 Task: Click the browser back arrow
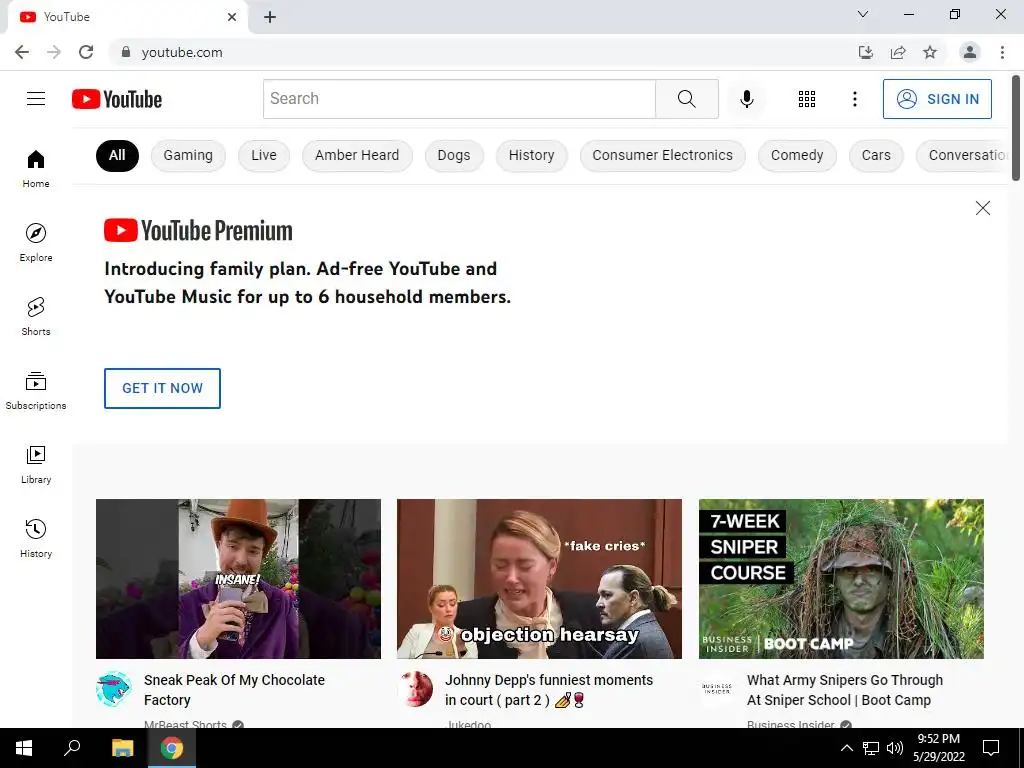click(22, 52)
